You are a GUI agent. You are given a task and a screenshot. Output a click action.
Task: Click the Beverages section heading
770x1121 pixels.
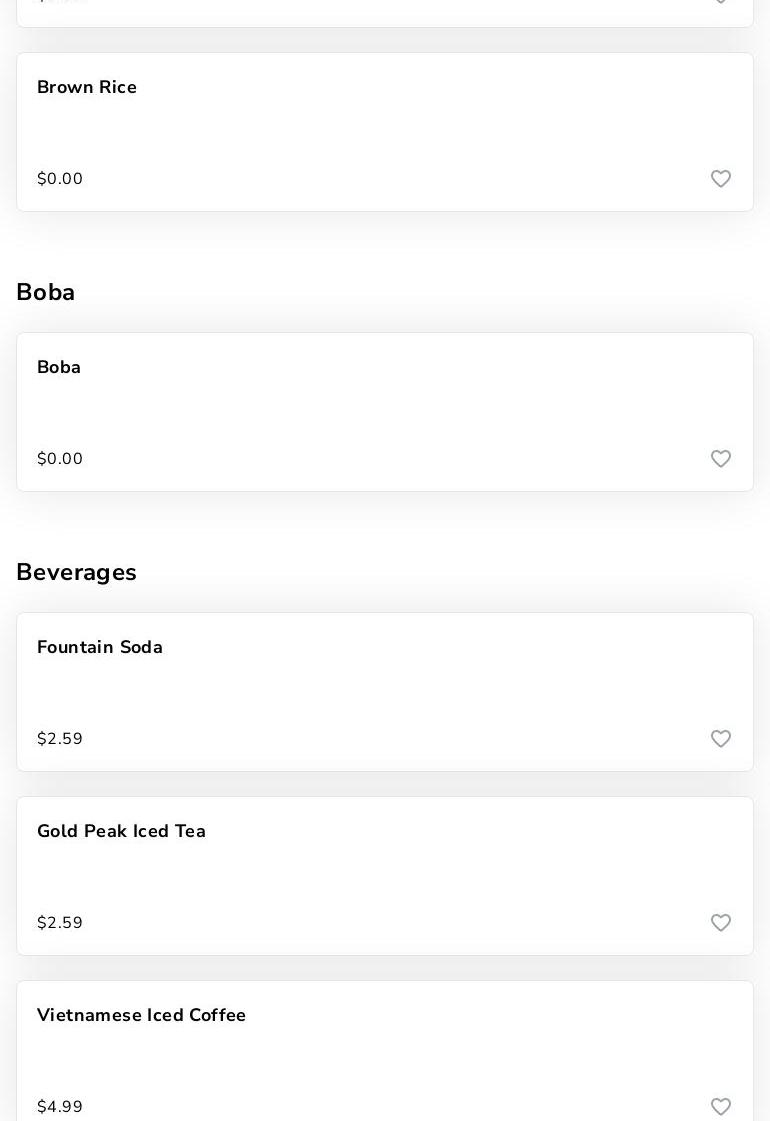click(76, 573)
